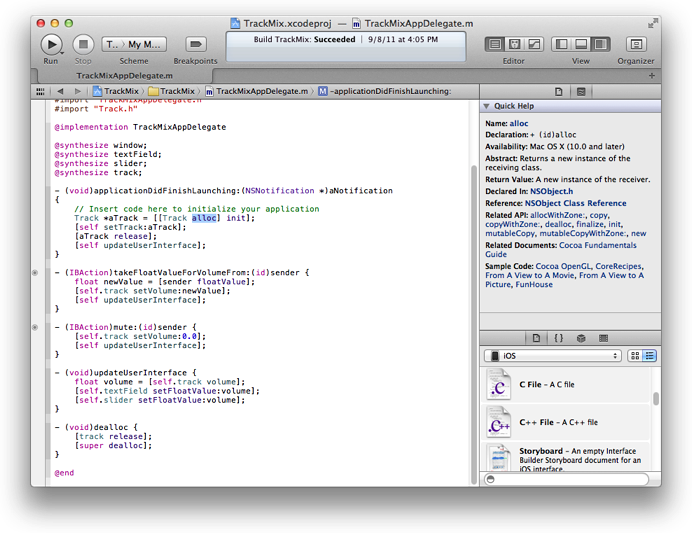
Task: Open TrackMixAppDelegate.m jump bar item
Action: tap(257, 91)
